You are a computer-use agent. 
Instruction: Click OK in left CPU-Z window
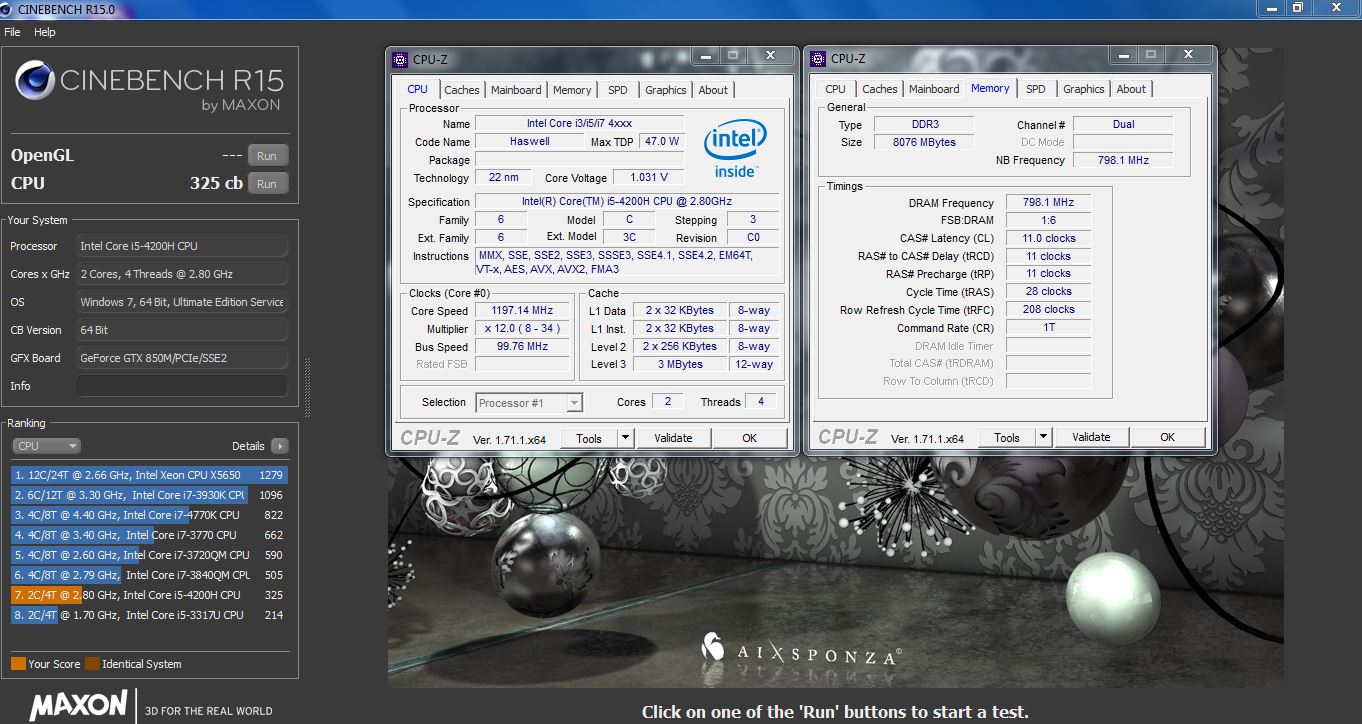(750, 438)
